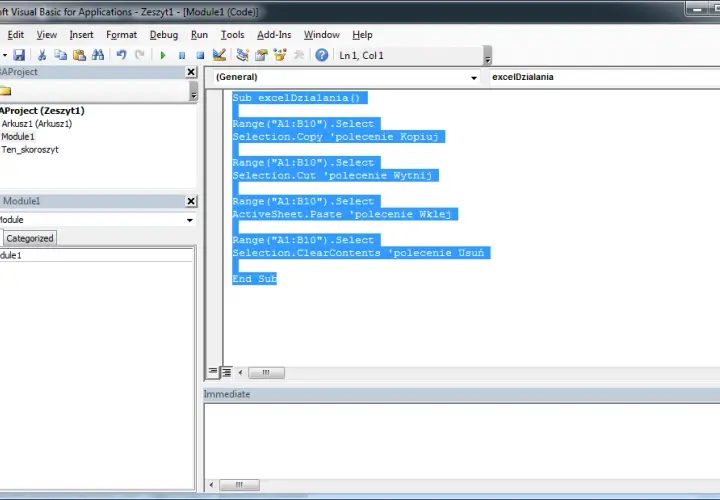Click the code window scroll-left arrow

click(x=240, y=372)
